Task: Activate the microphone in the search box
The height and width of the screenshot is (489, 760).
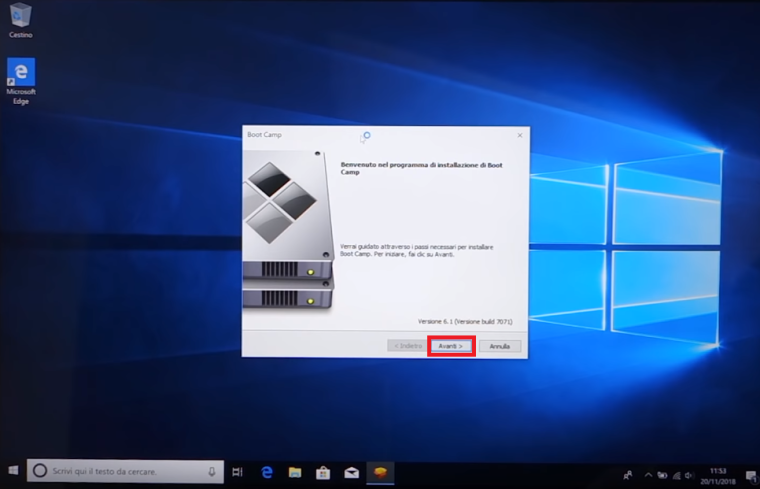Action: 212,471
